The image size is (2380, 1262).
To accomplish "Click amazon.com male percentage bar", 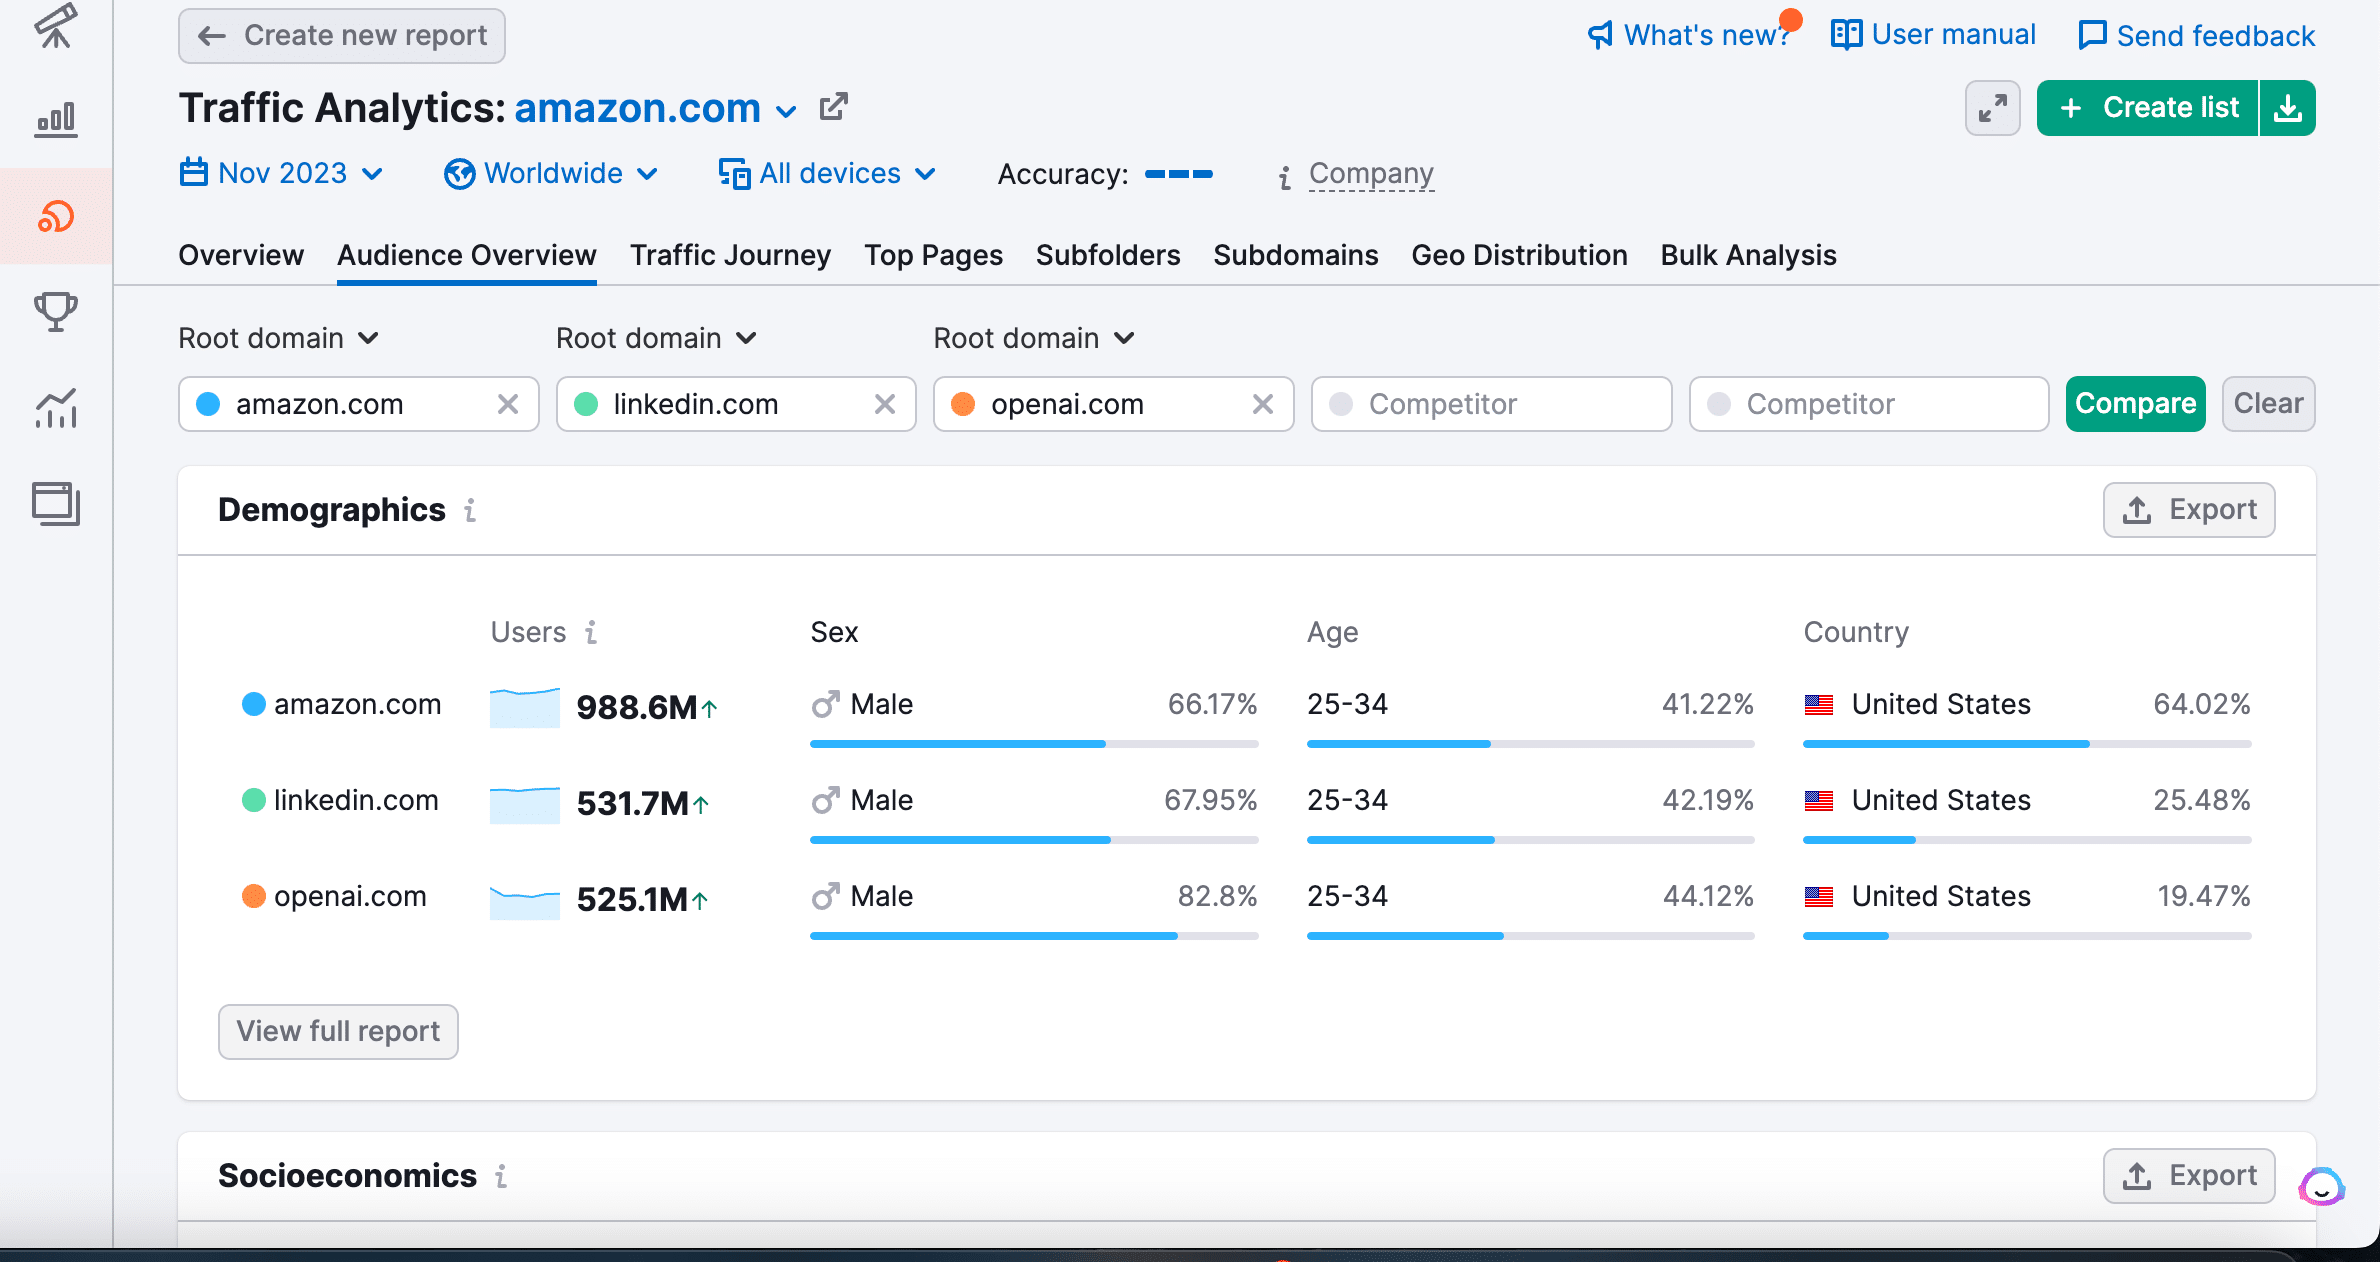I will coord(1034,744).
